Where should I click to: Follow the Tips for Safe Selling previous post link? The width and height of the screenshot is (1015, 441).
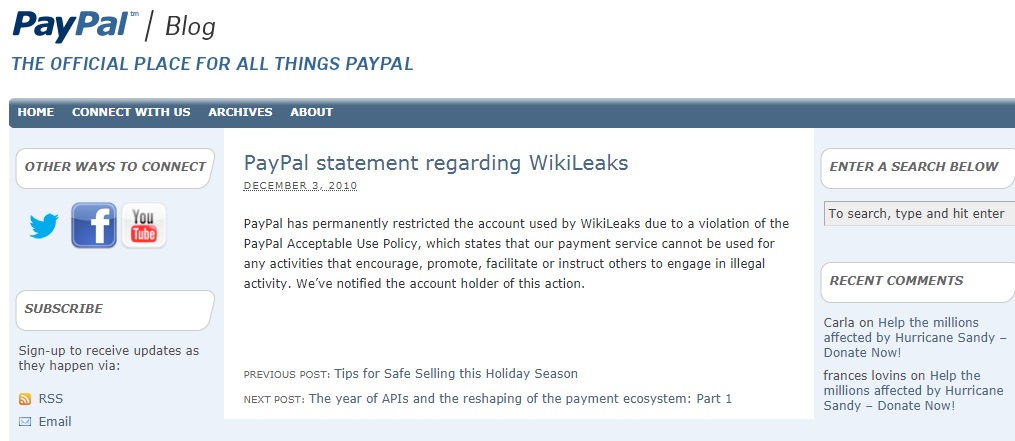456,374
